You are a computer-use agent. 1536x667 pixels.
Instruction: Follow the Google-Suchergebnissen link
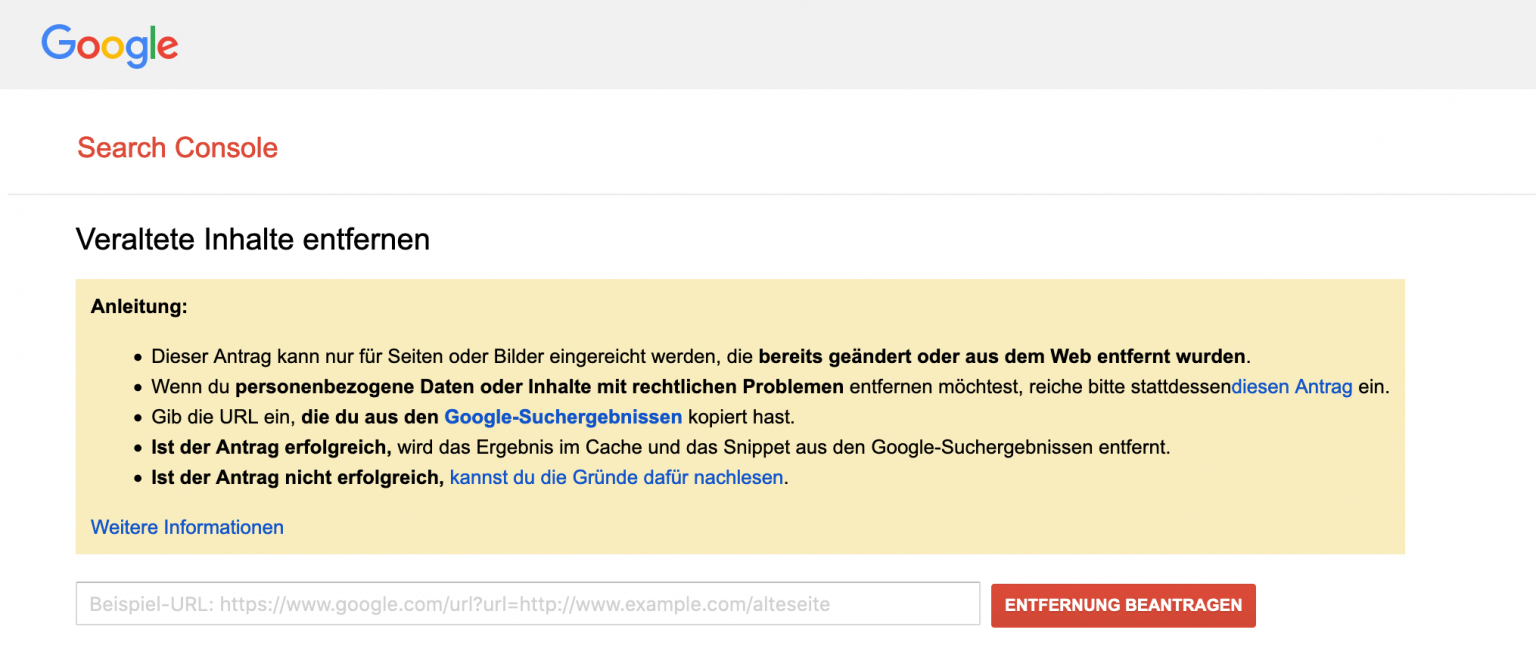[563, 416]
